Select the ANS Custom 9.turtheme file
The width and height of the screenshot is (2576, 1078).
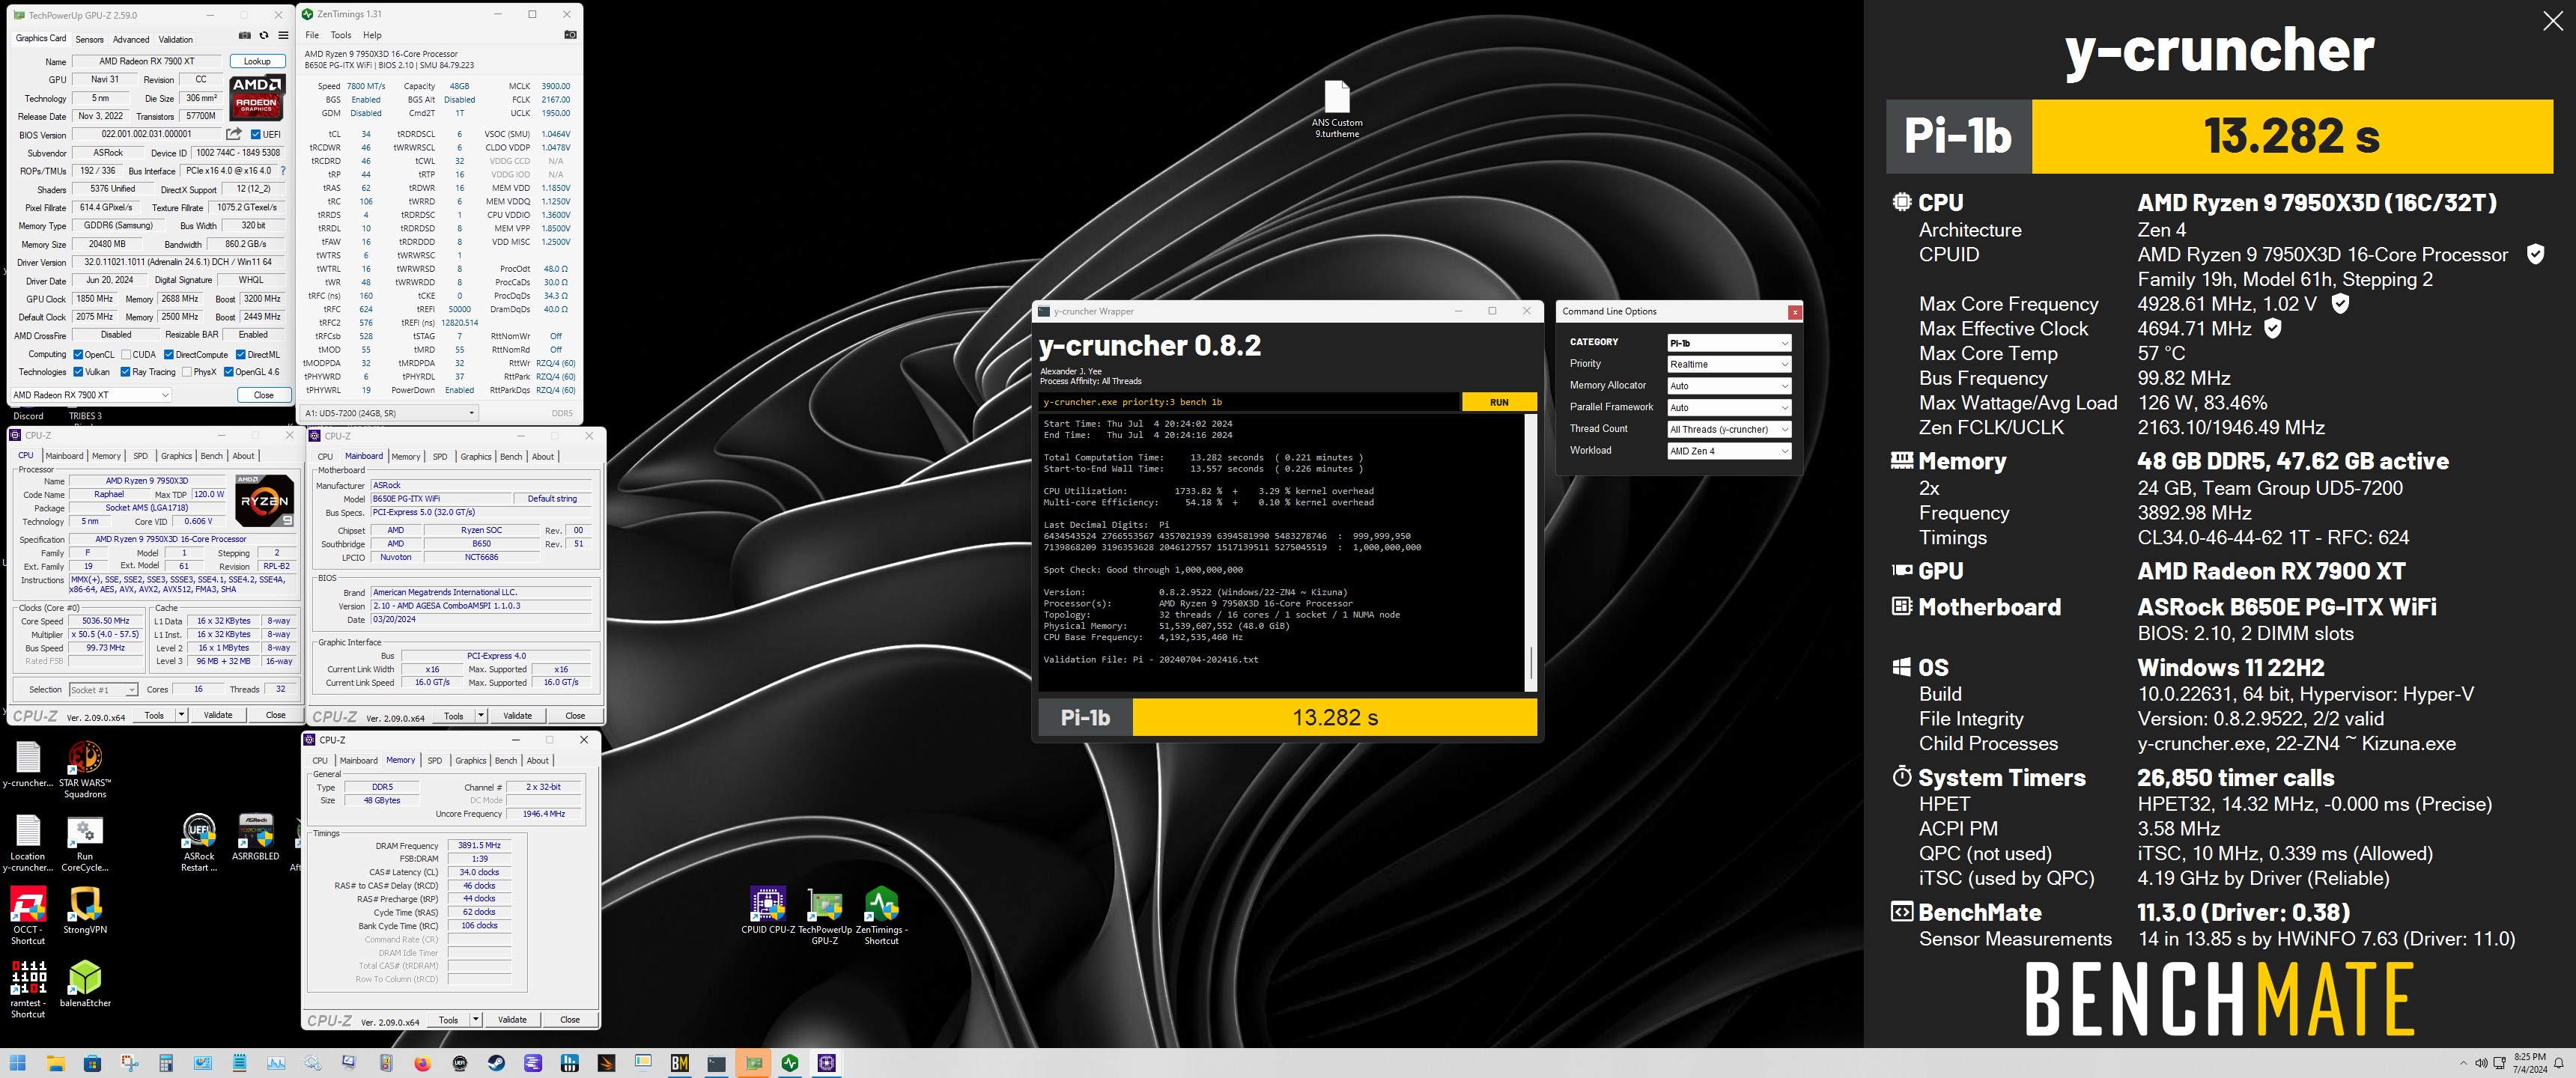tap(1337, 109)
